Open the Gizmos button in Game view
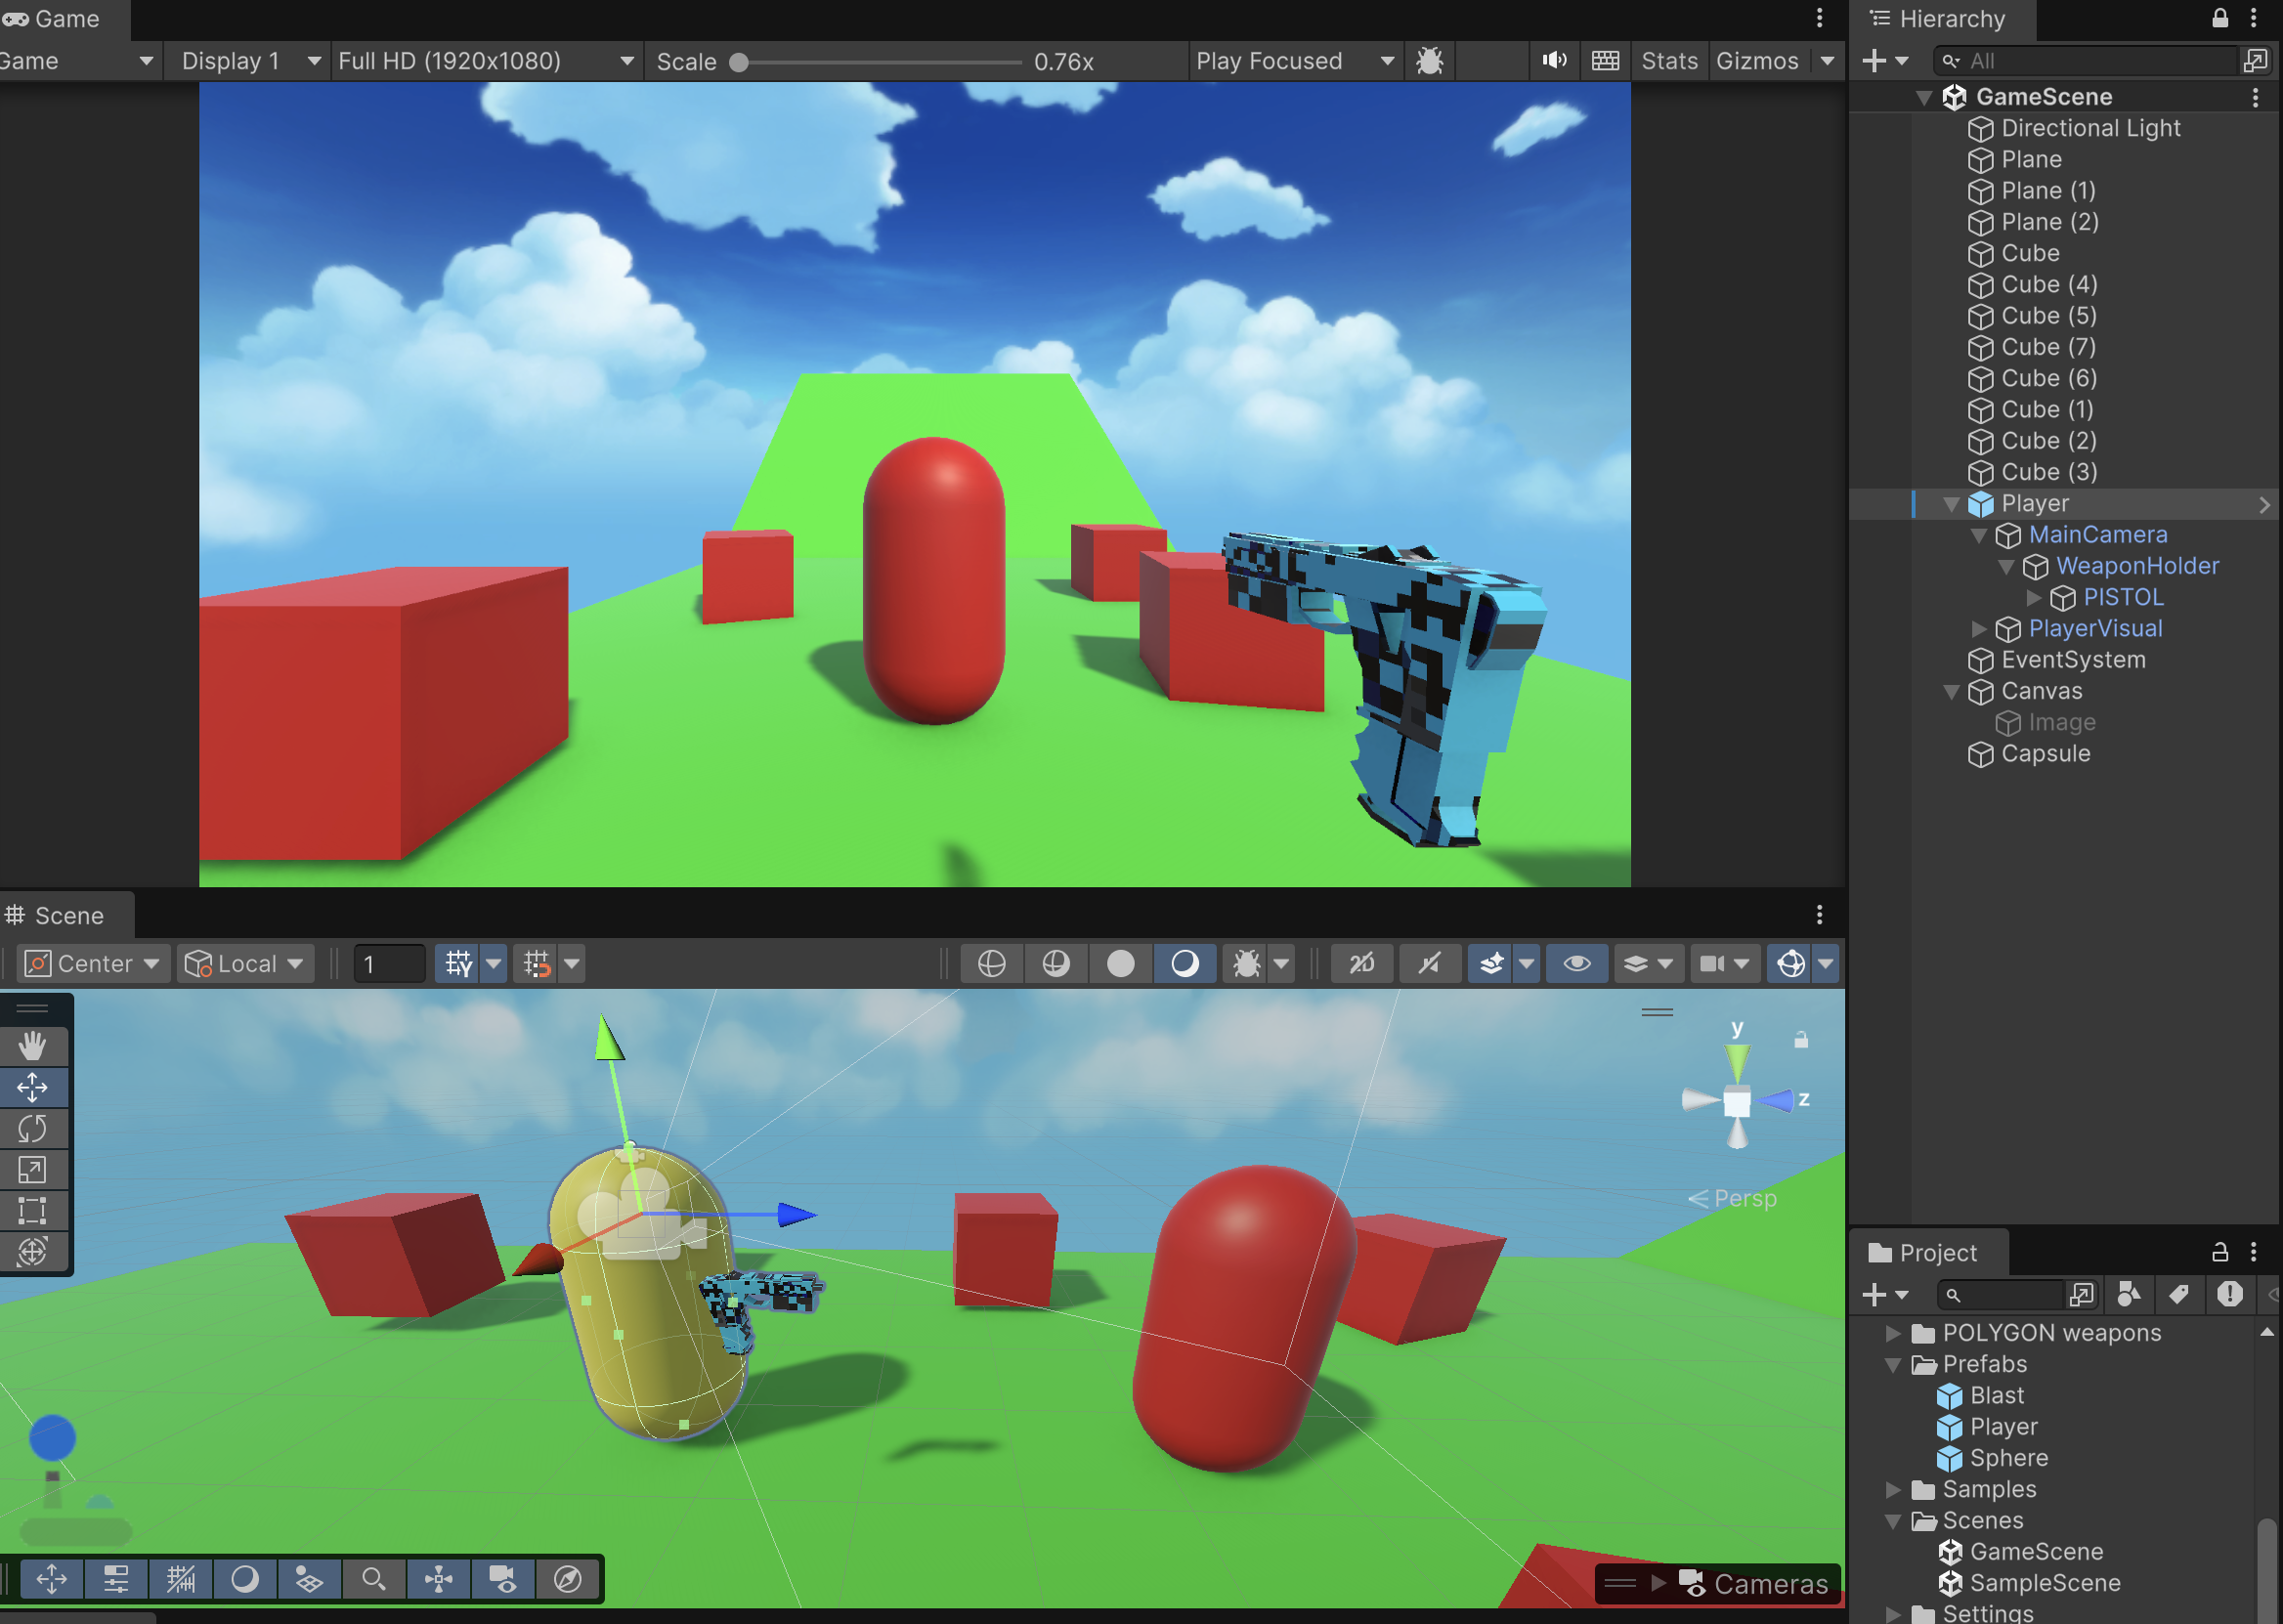This screenshot has height=1624, width=2283. coord(1756,61)
